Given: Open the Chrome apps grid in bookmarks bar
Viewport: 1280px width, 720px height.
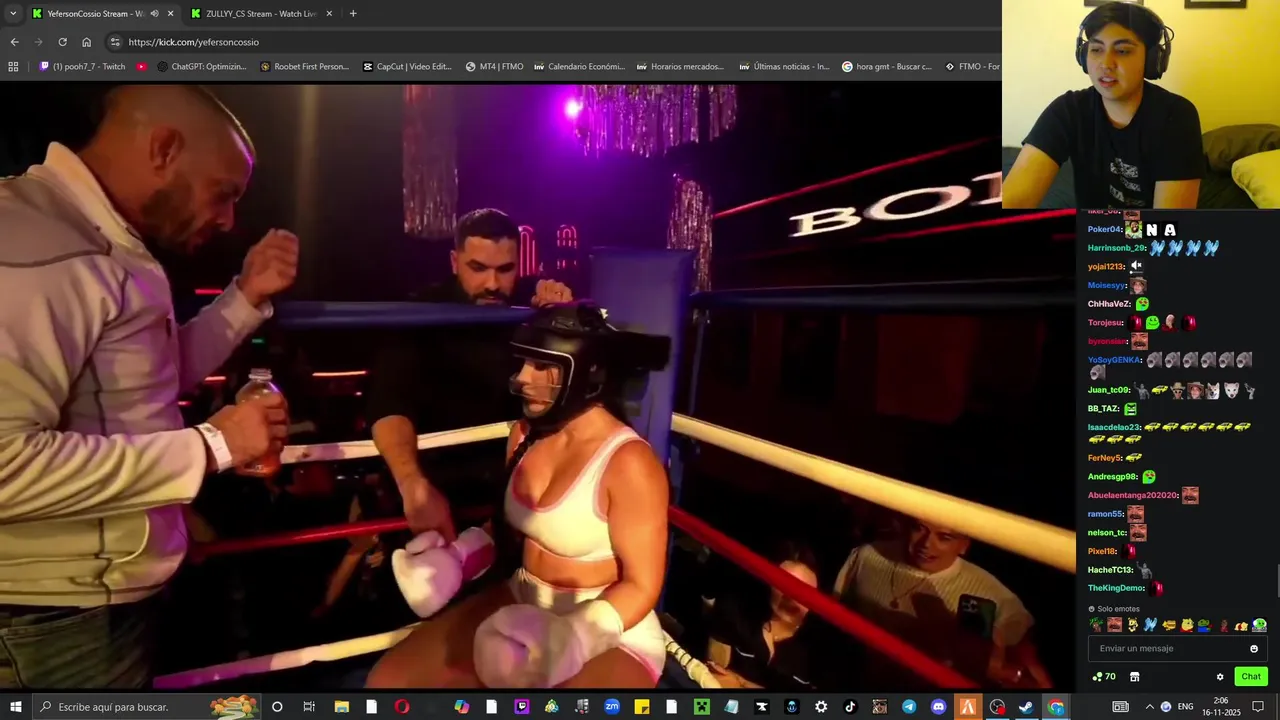Looking at the screenshot, I should pos(13,67).
